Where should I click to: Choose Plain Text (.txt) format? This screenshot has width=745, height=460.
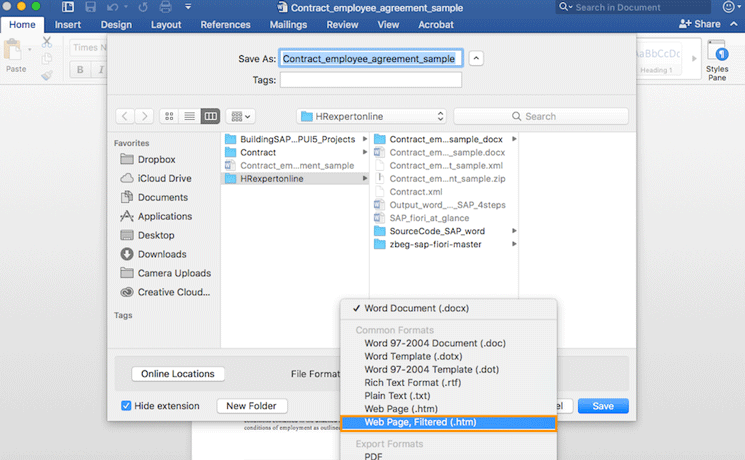(449, 396)
